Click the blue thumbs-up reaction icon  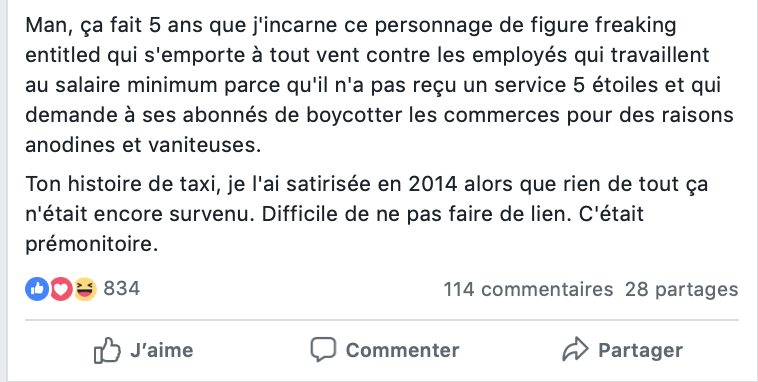[37, 289]
